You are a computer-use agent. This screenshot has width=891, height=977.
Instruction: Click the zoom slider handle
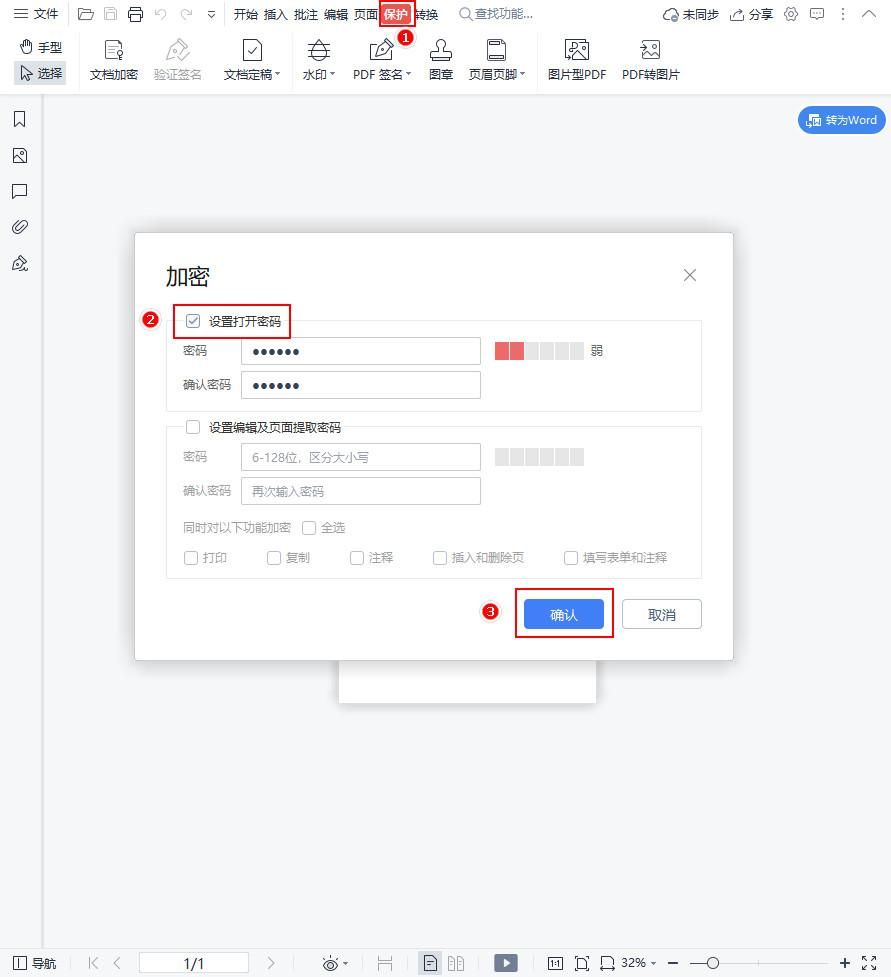712,963
